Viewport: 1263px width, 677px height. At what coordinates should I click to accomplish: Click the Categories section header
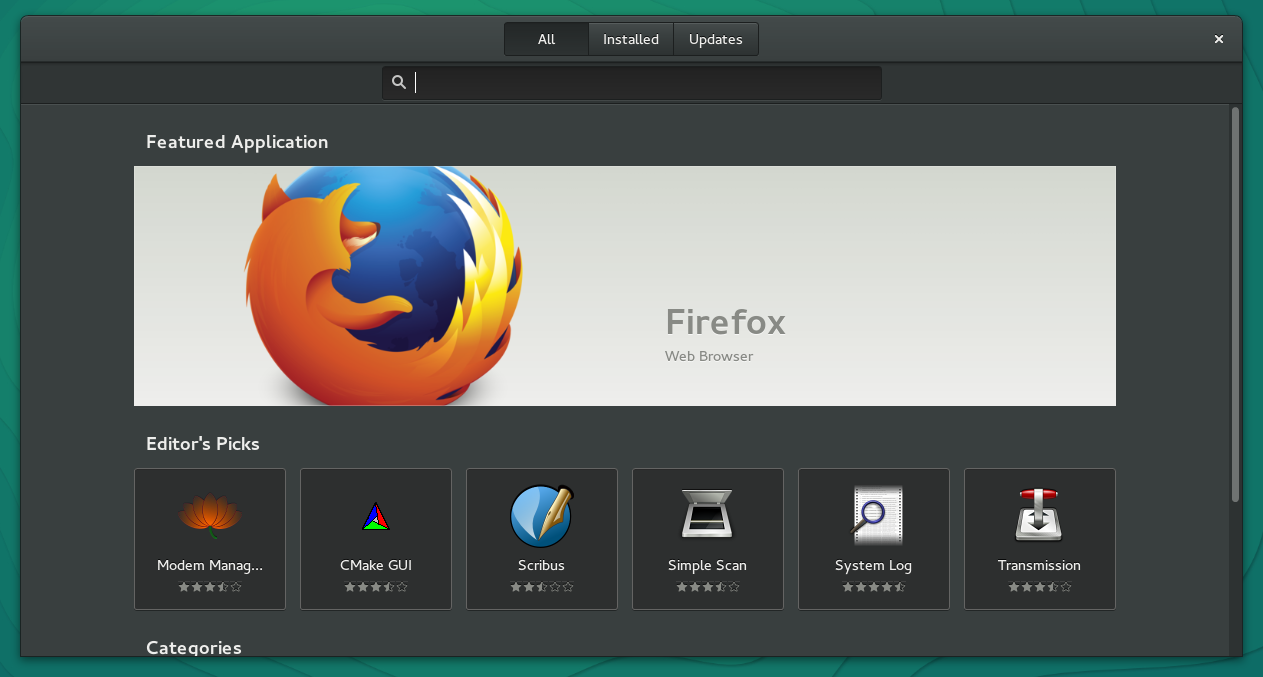193,648
